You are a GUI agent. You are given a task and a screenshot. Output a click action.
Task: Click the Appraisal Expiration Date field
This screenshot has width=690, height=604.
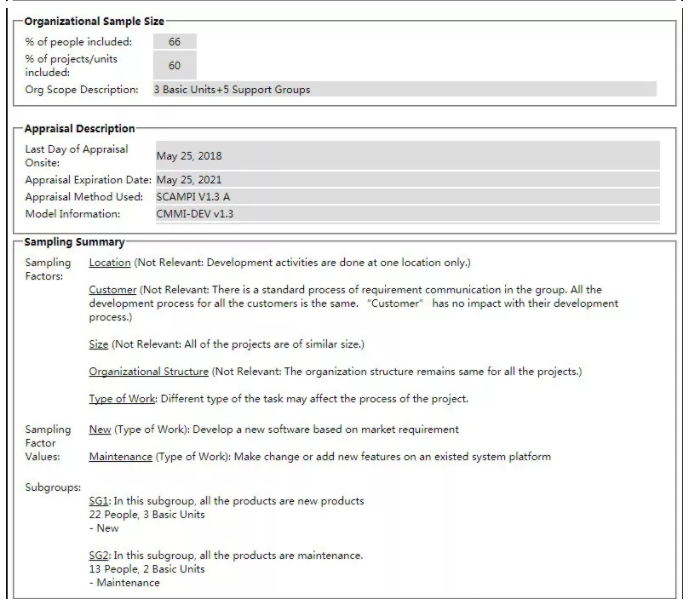coord(407,180)
